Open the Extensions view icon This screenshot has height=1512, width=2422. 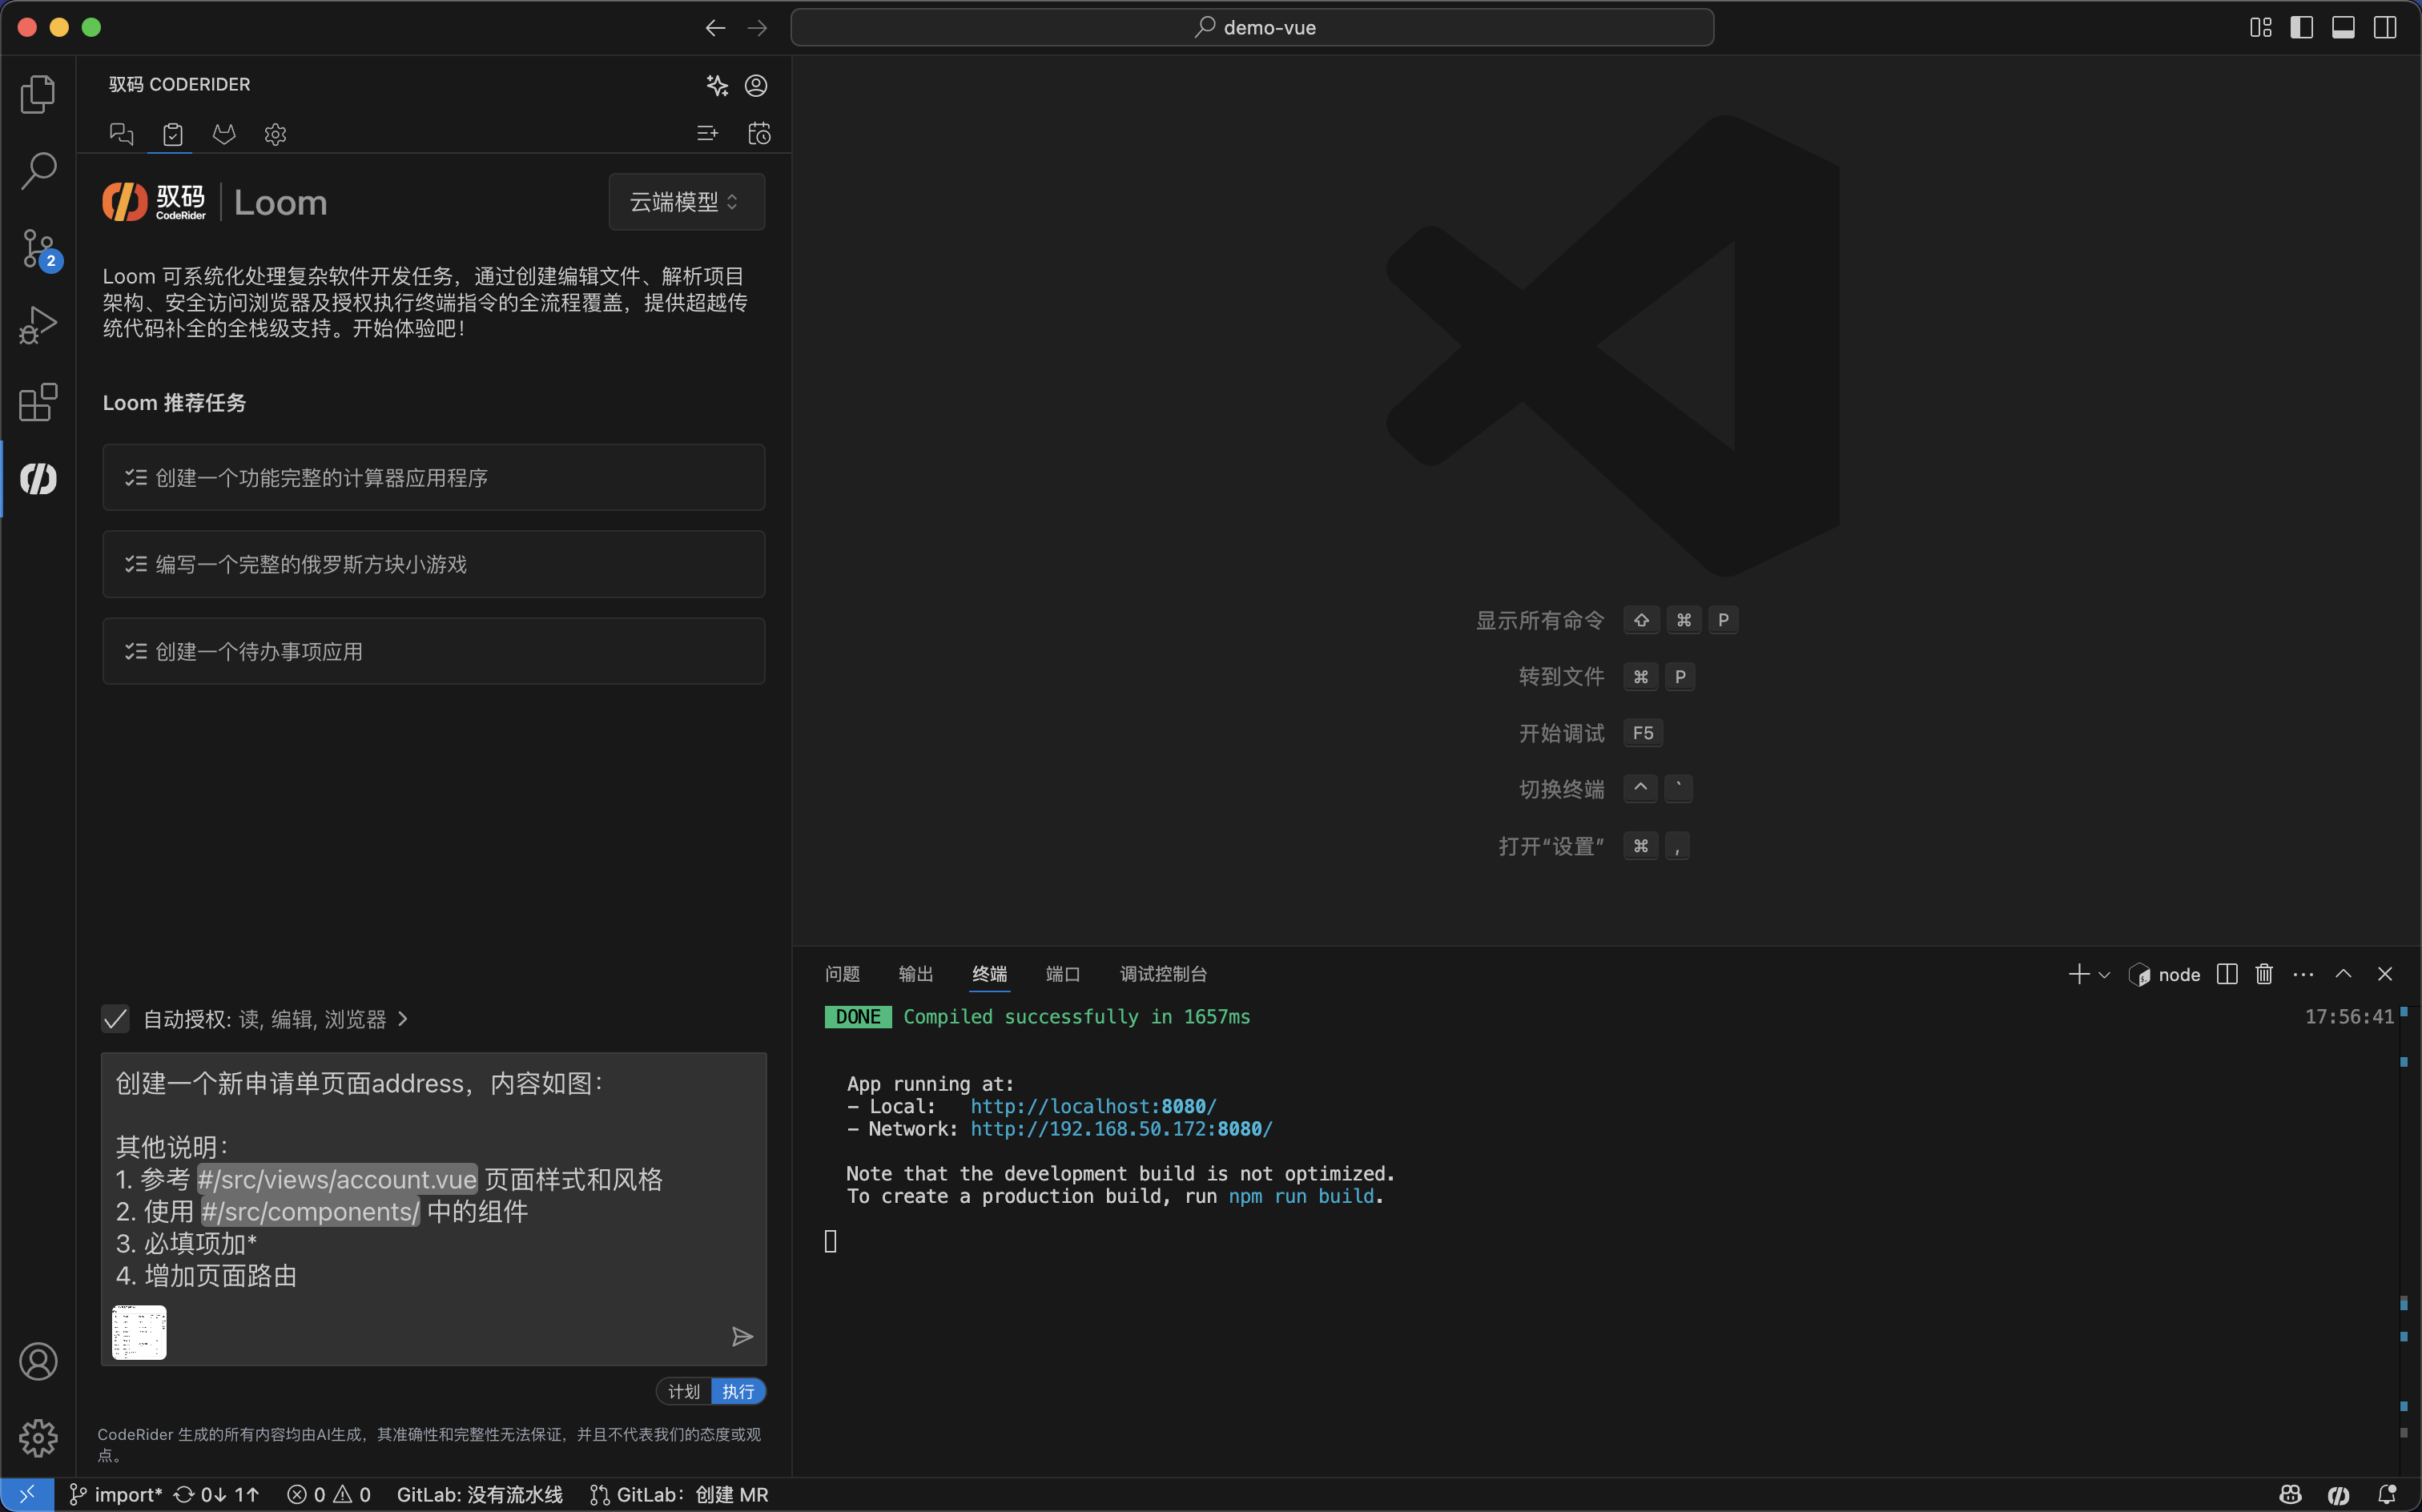(x=38, y=402)
